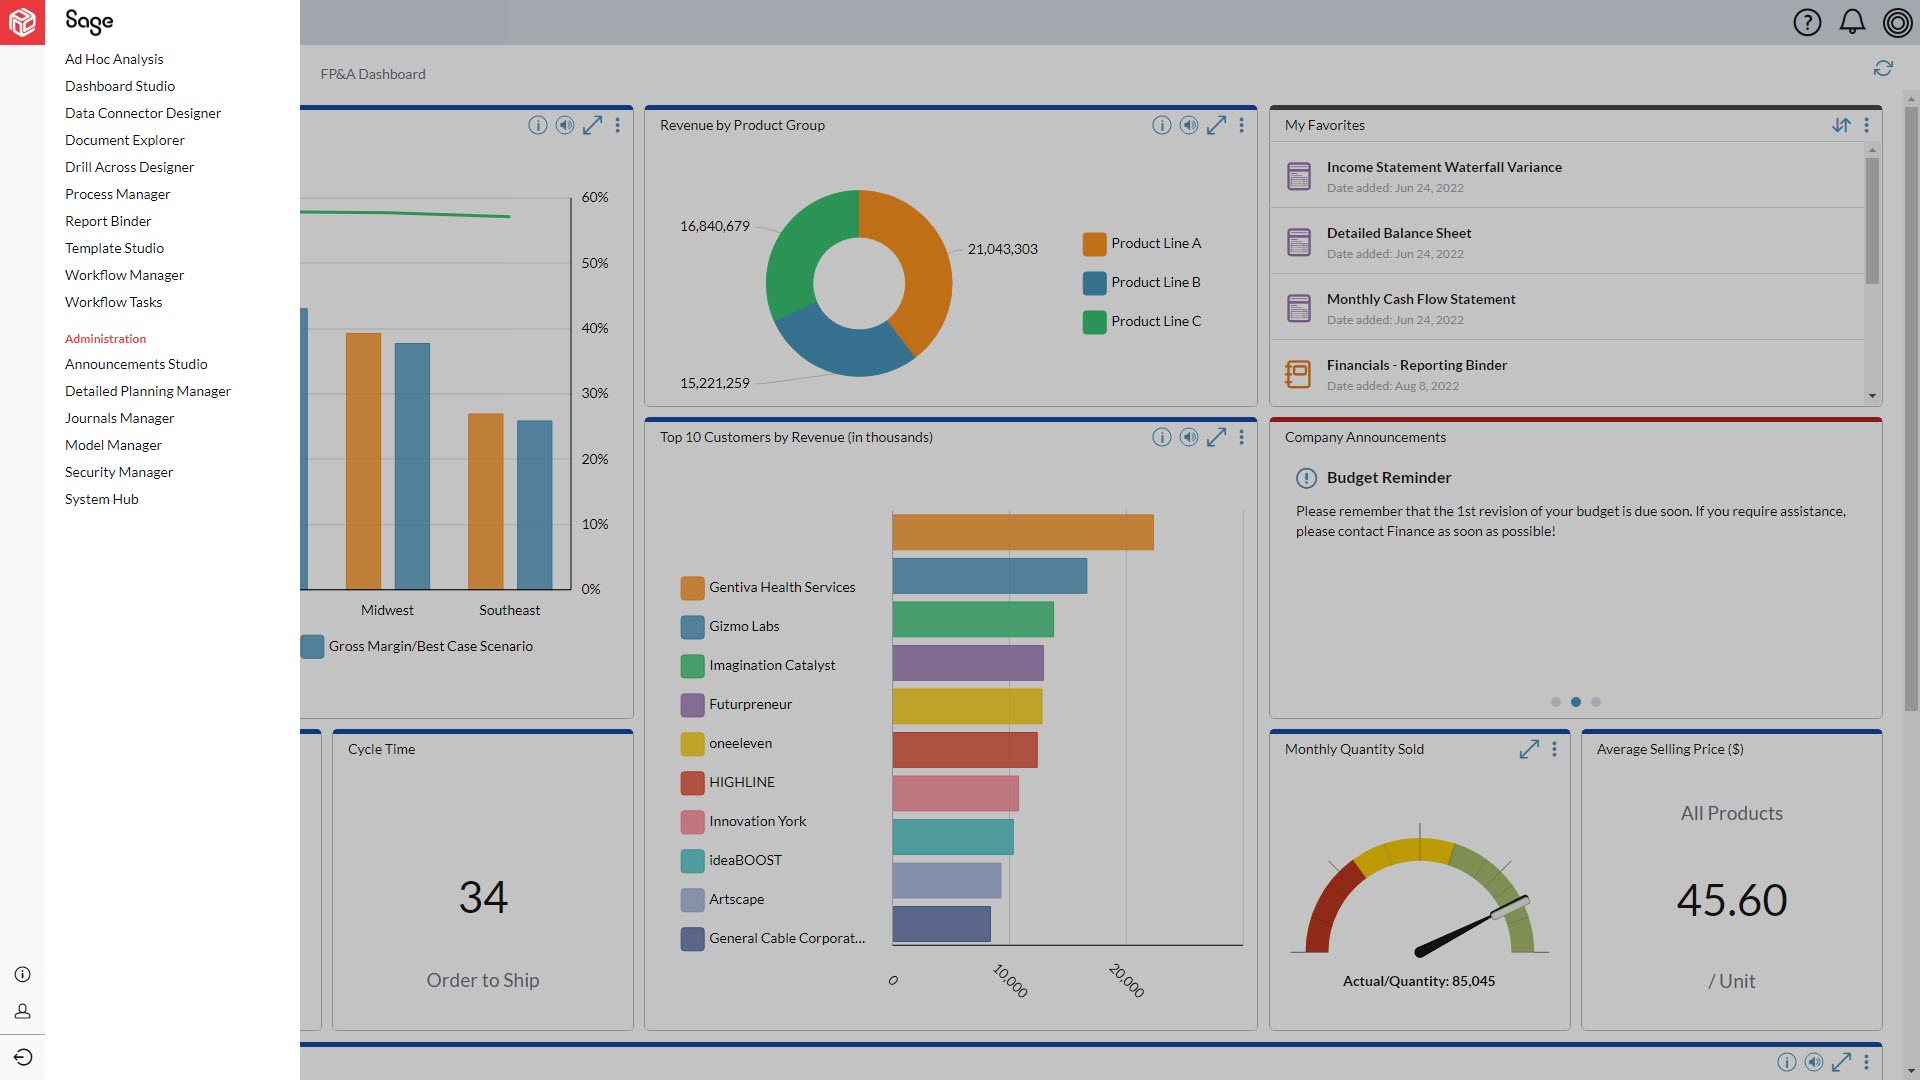Image resolution: width=1920 pixels, height=1080 pixels.
Task: Select Security Manager menu item
Action: [119, 472]
